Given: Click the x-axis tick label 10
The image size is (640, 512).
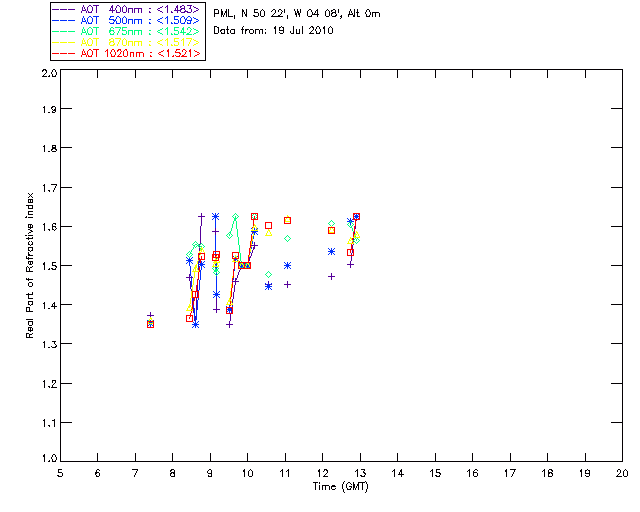Looking at the screenshot, I should pyautogui.click(x=247, y=474).
